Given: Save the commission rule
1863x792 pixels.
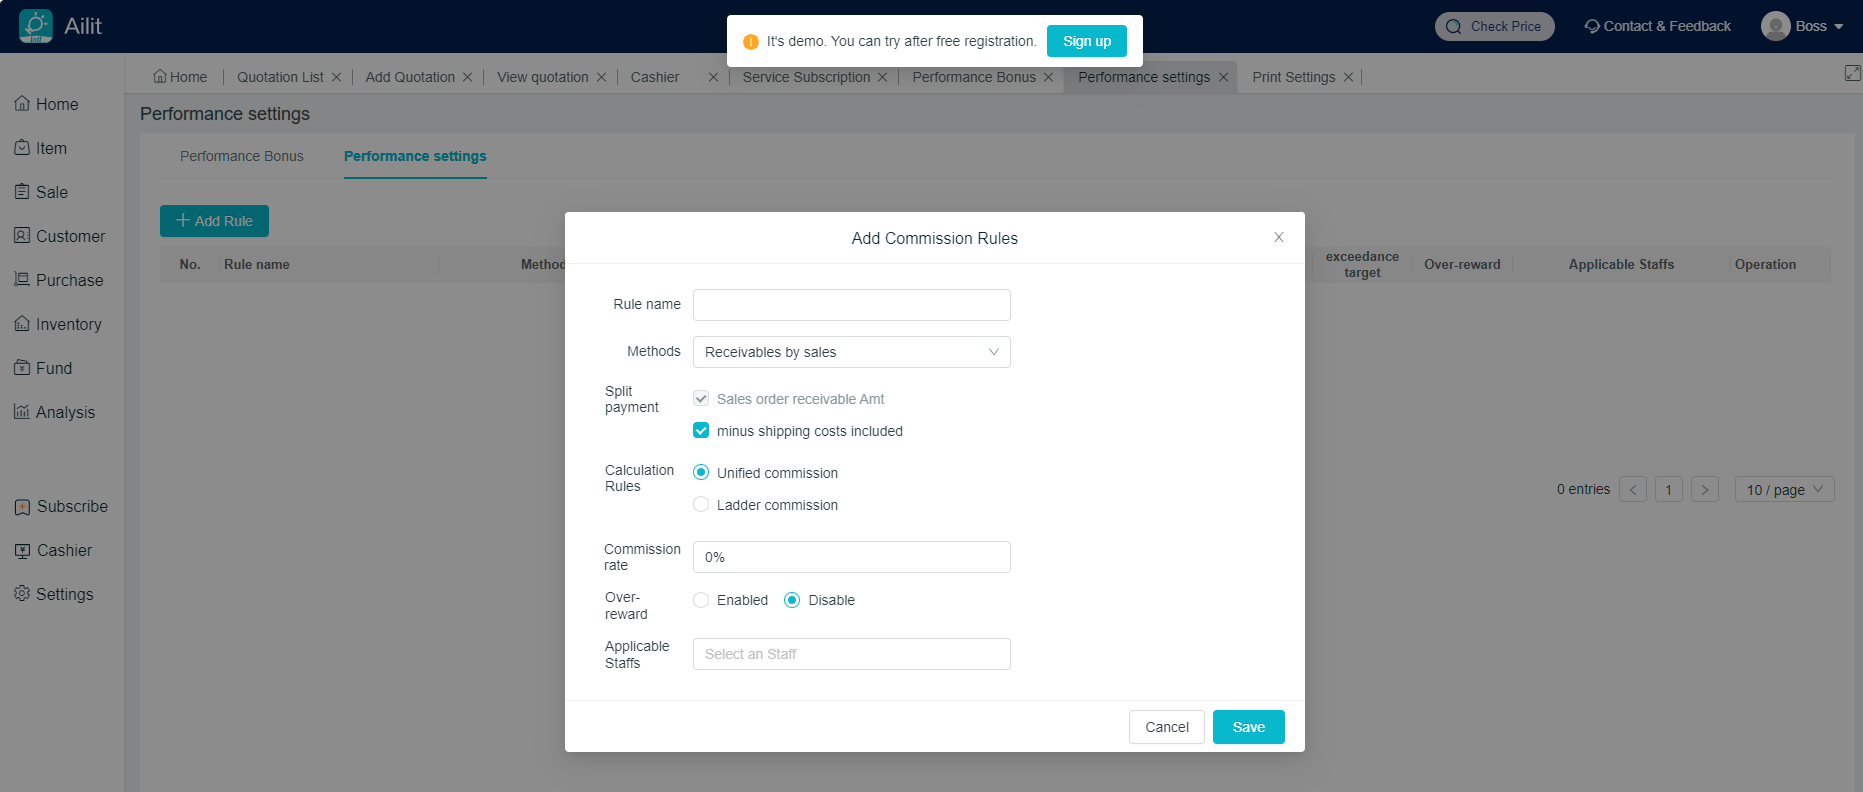Looking at the screenshot, I should [x=1248, y=727].
